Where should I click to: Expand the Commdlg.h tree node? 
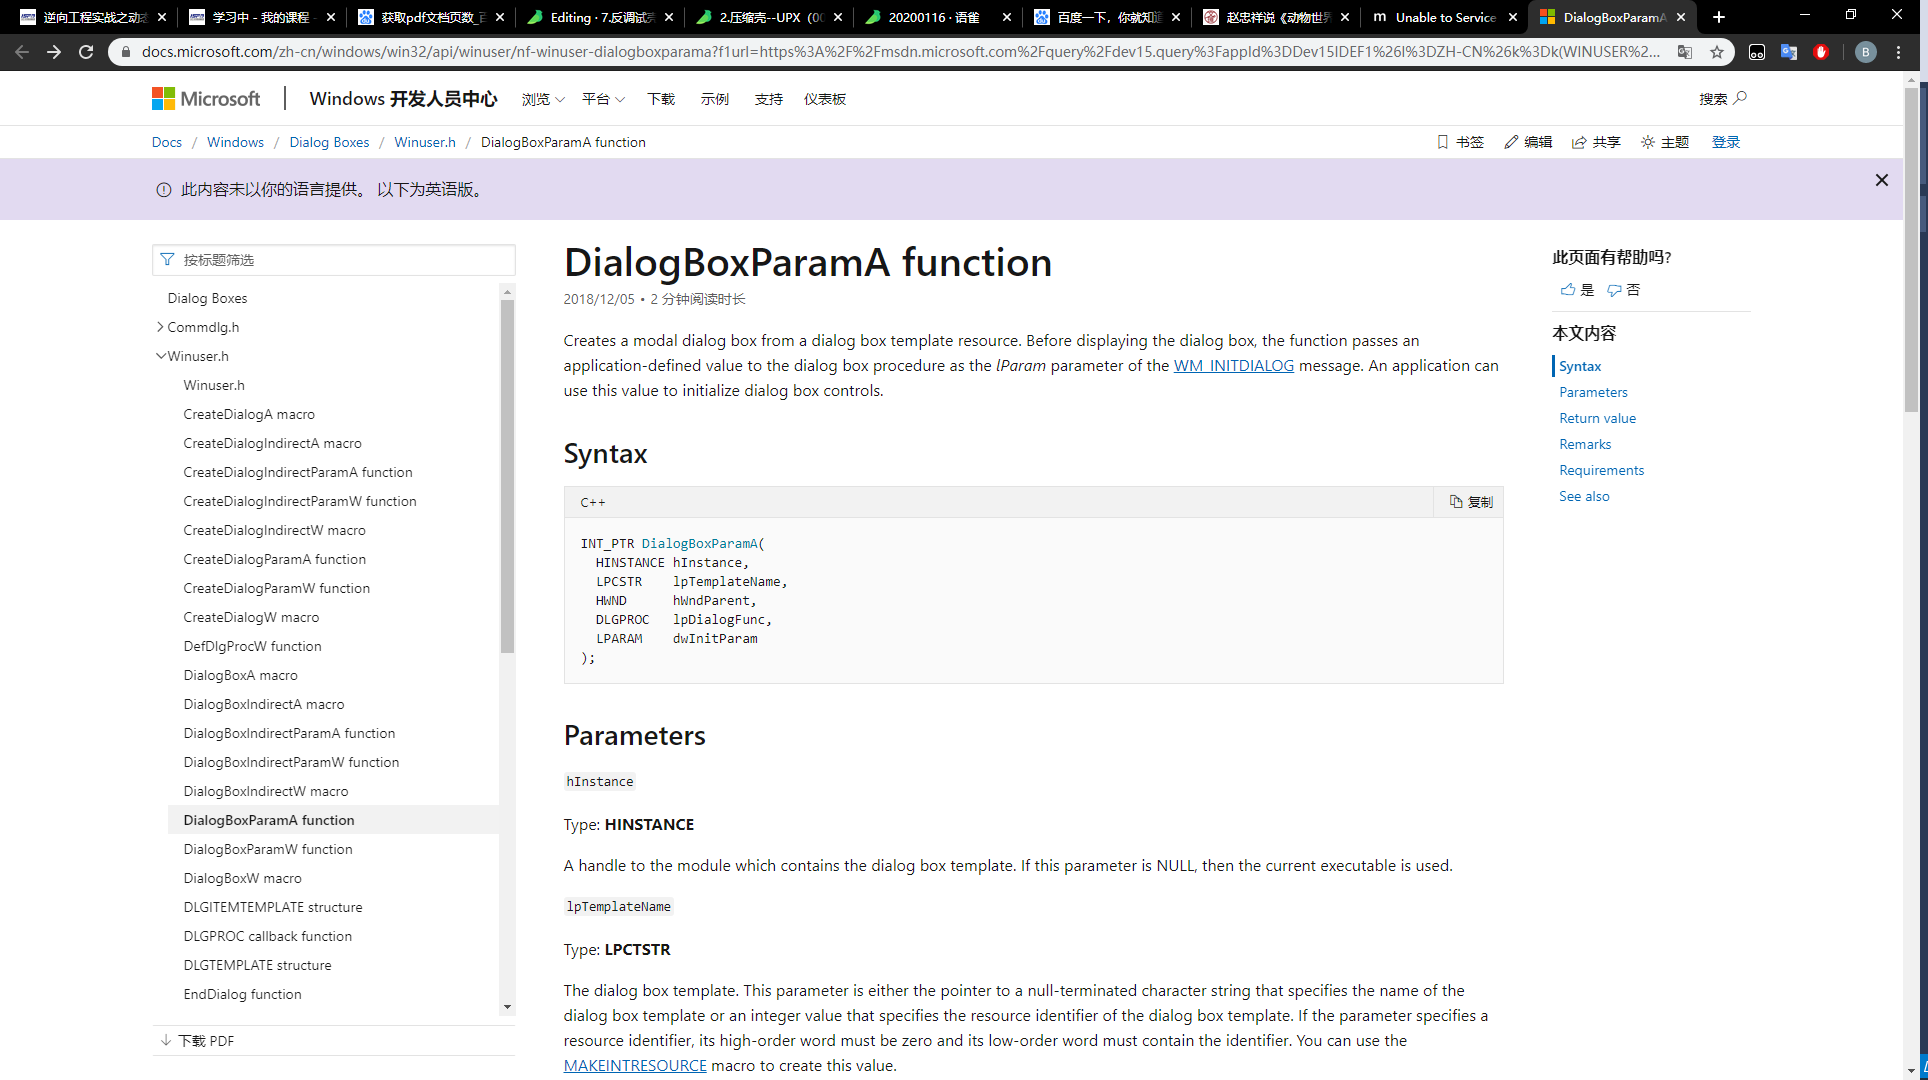(x=160, y=327)
